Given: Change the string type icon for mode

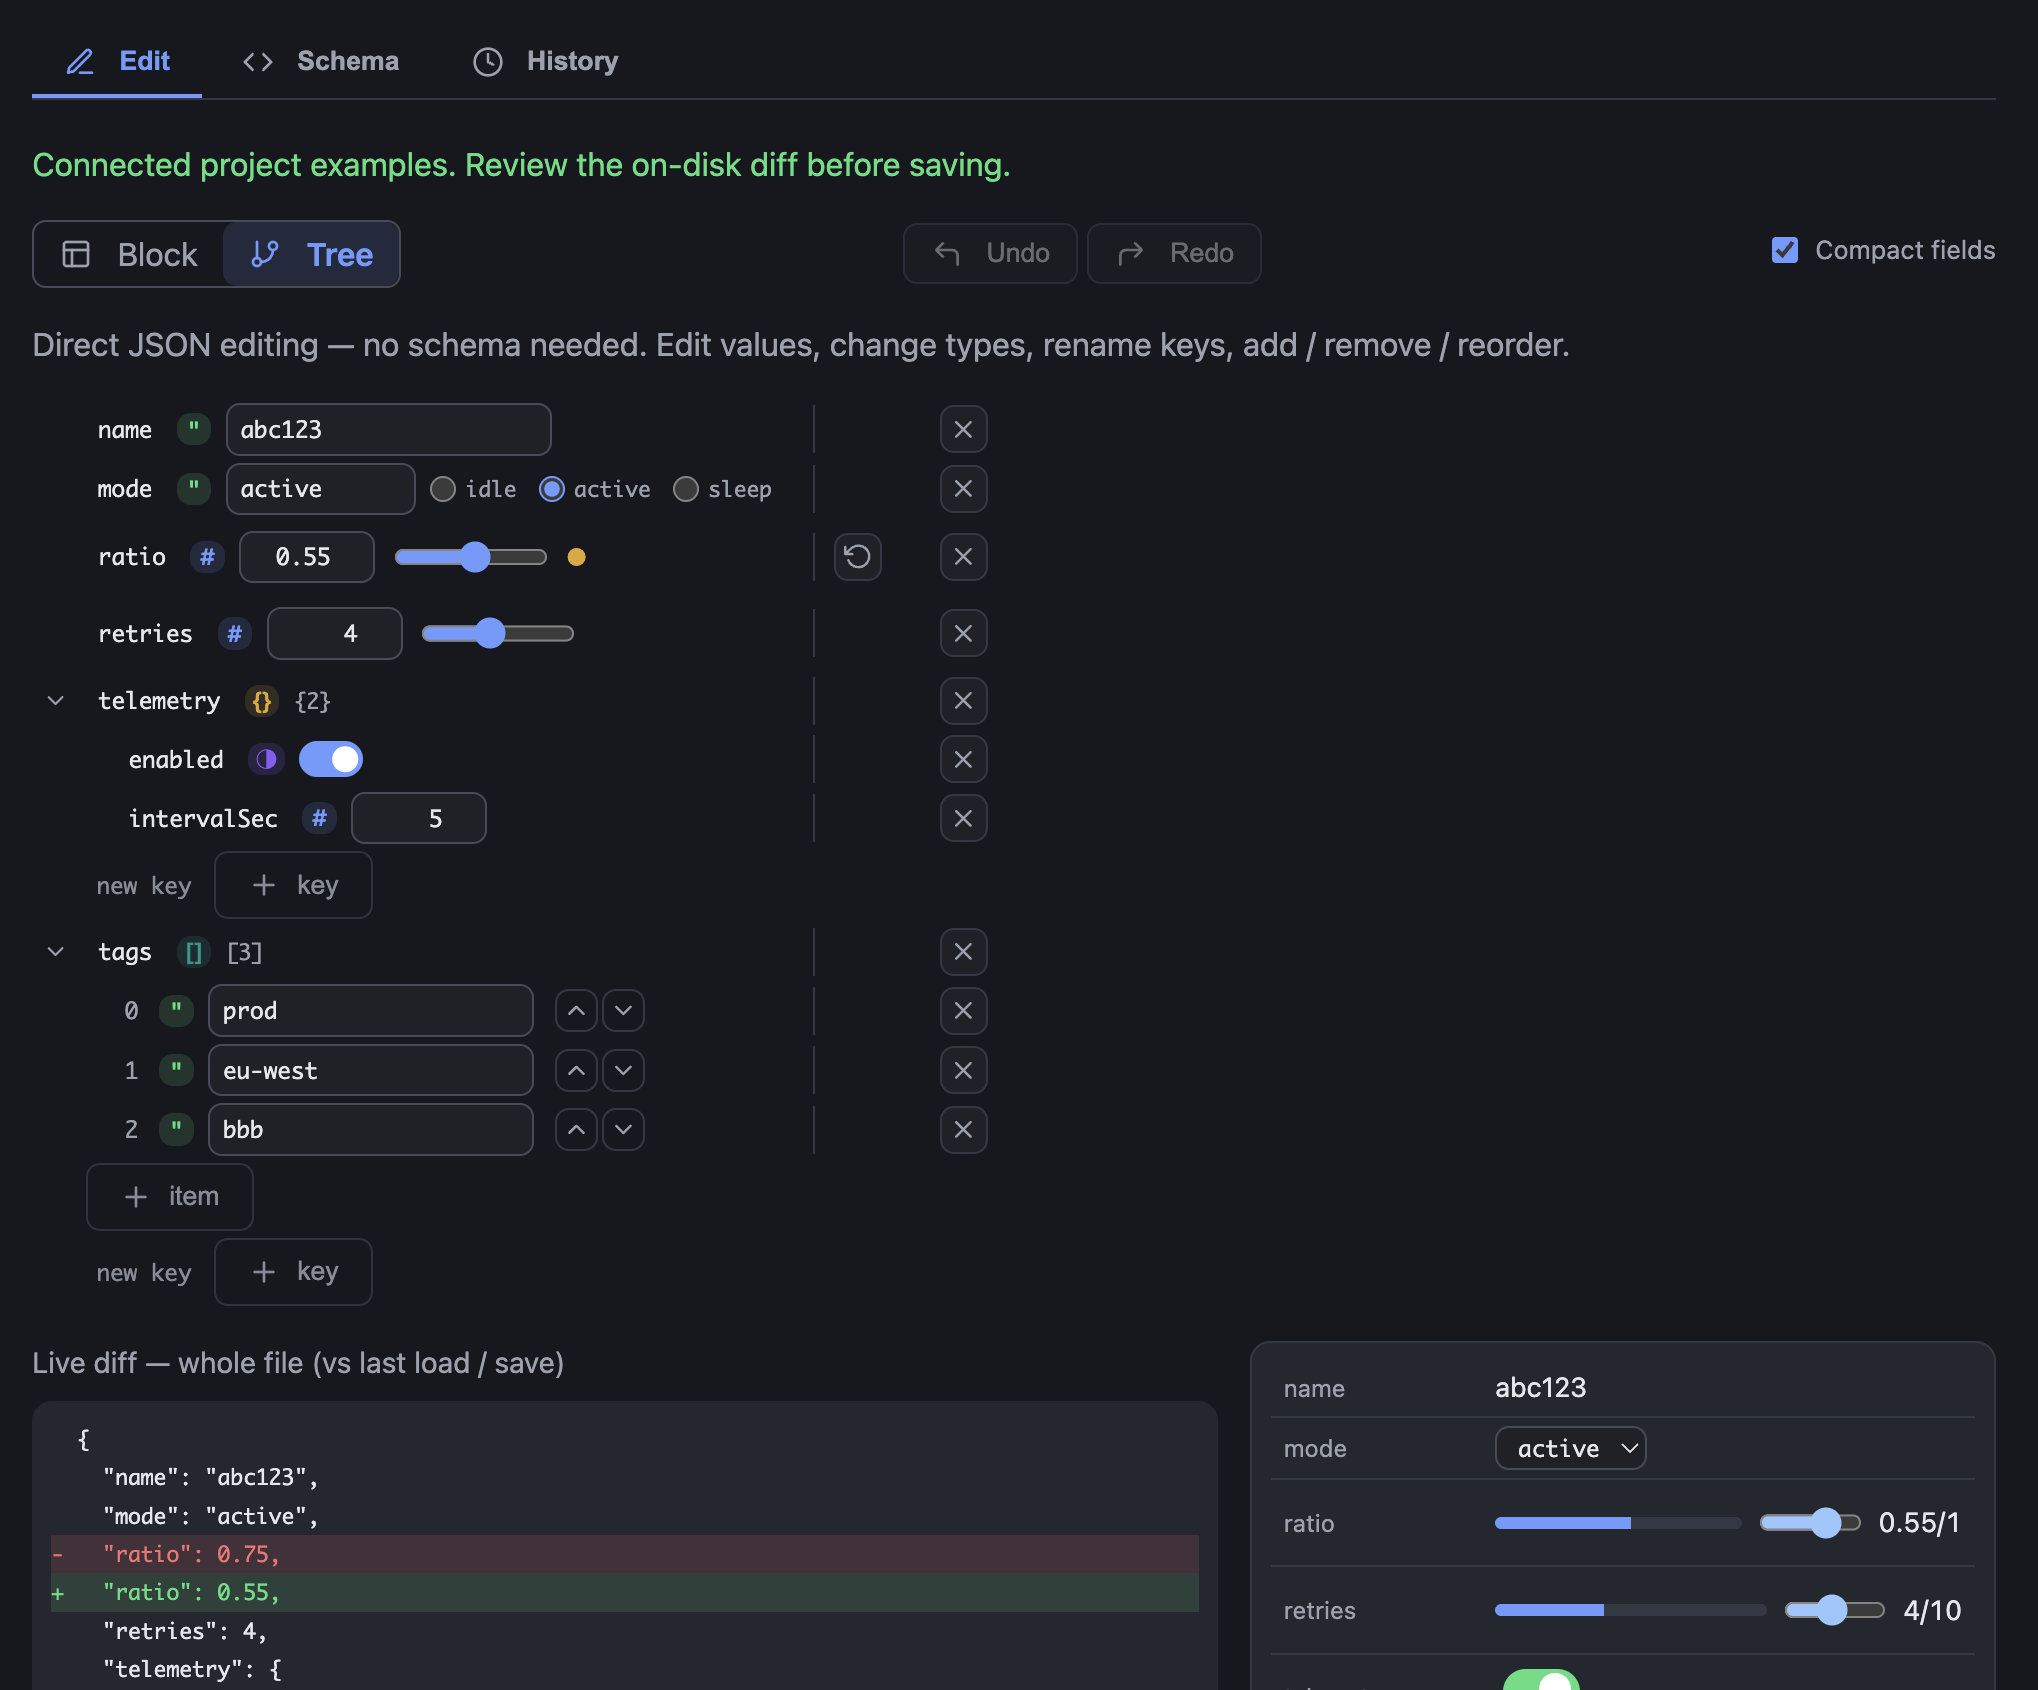Looking at the screenshot, I should (194, 489).
